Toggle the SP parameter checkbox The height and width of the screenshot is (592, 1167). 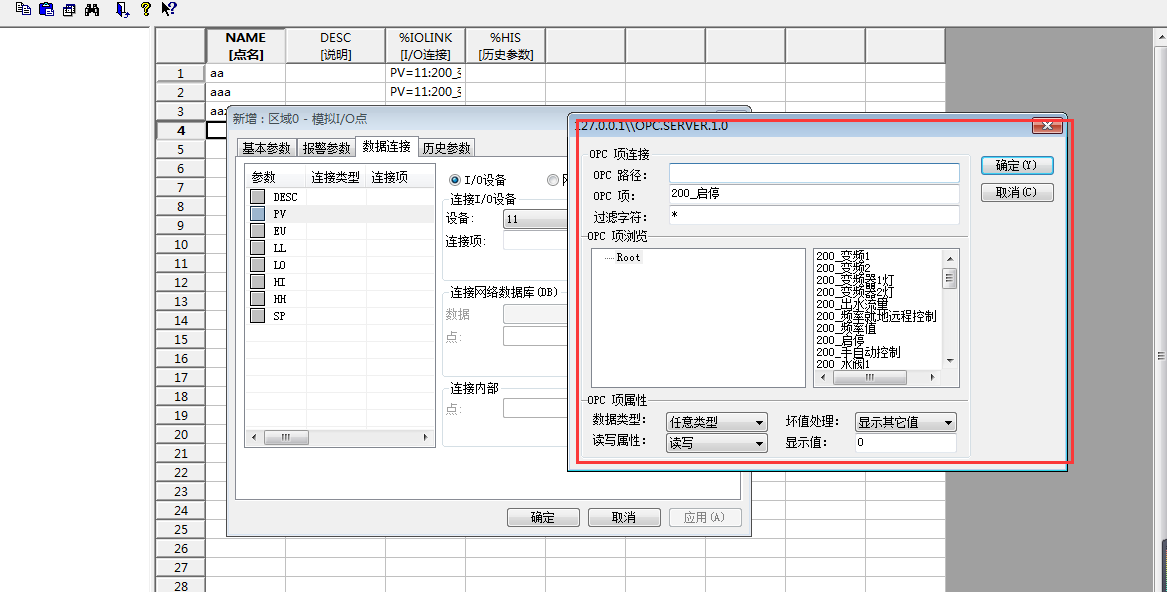coord(258,316)
